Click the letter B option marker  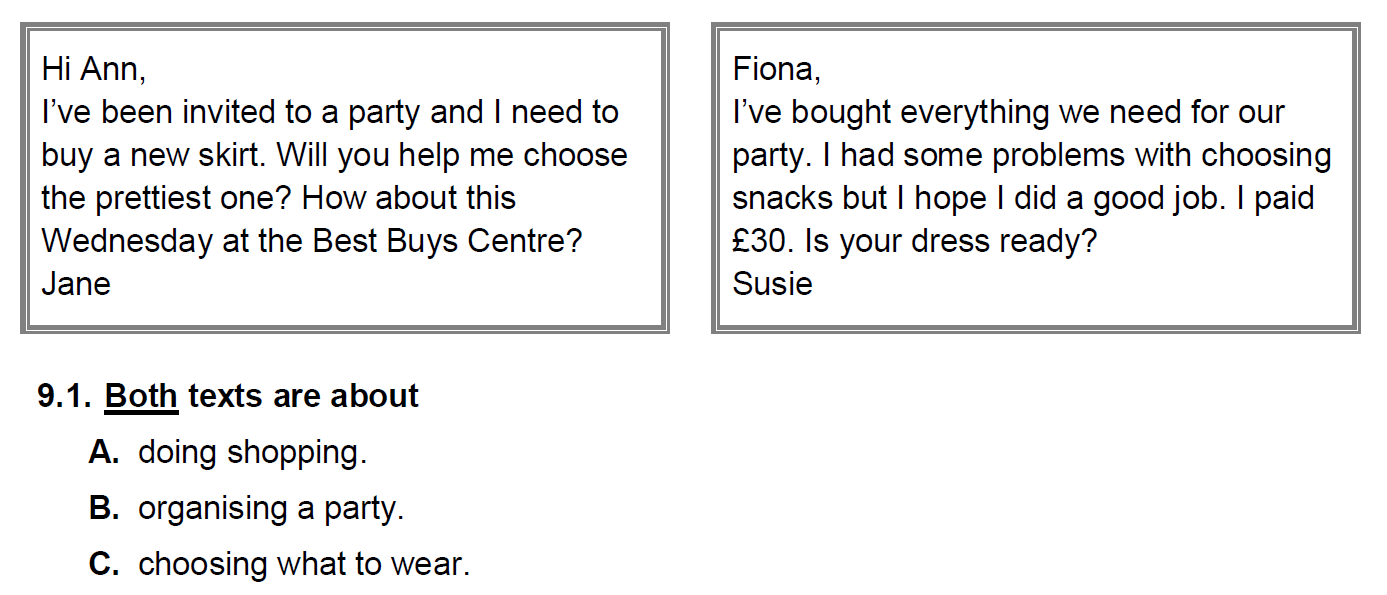(104, 509)
